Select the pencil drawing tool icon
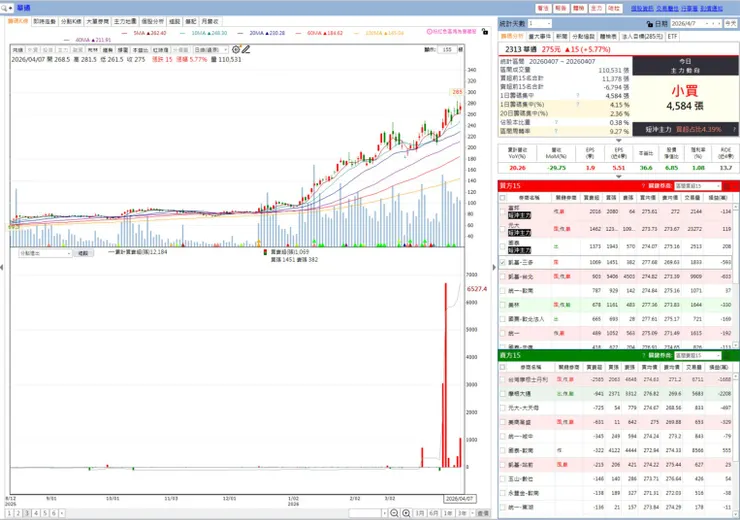Screen dimensions: 740x520 (x=246, y=49)
